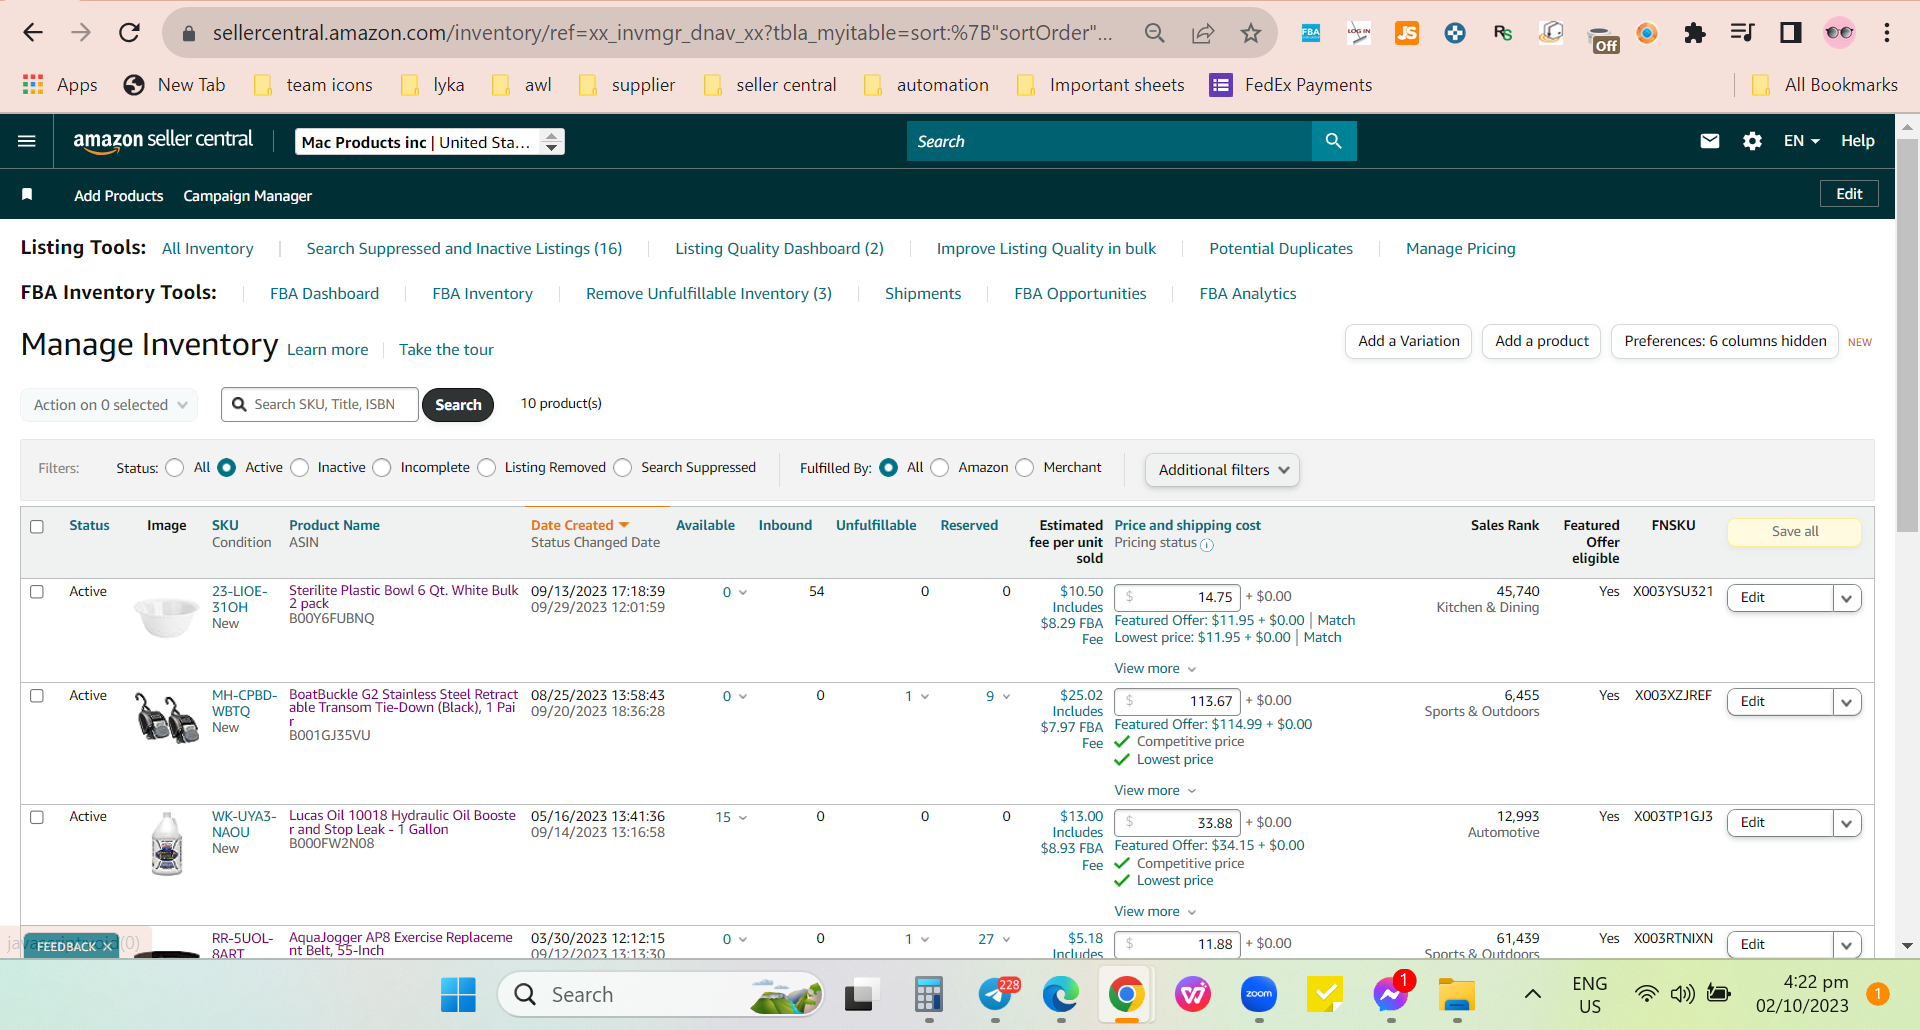Click the Save all button

coord(1794,532)
